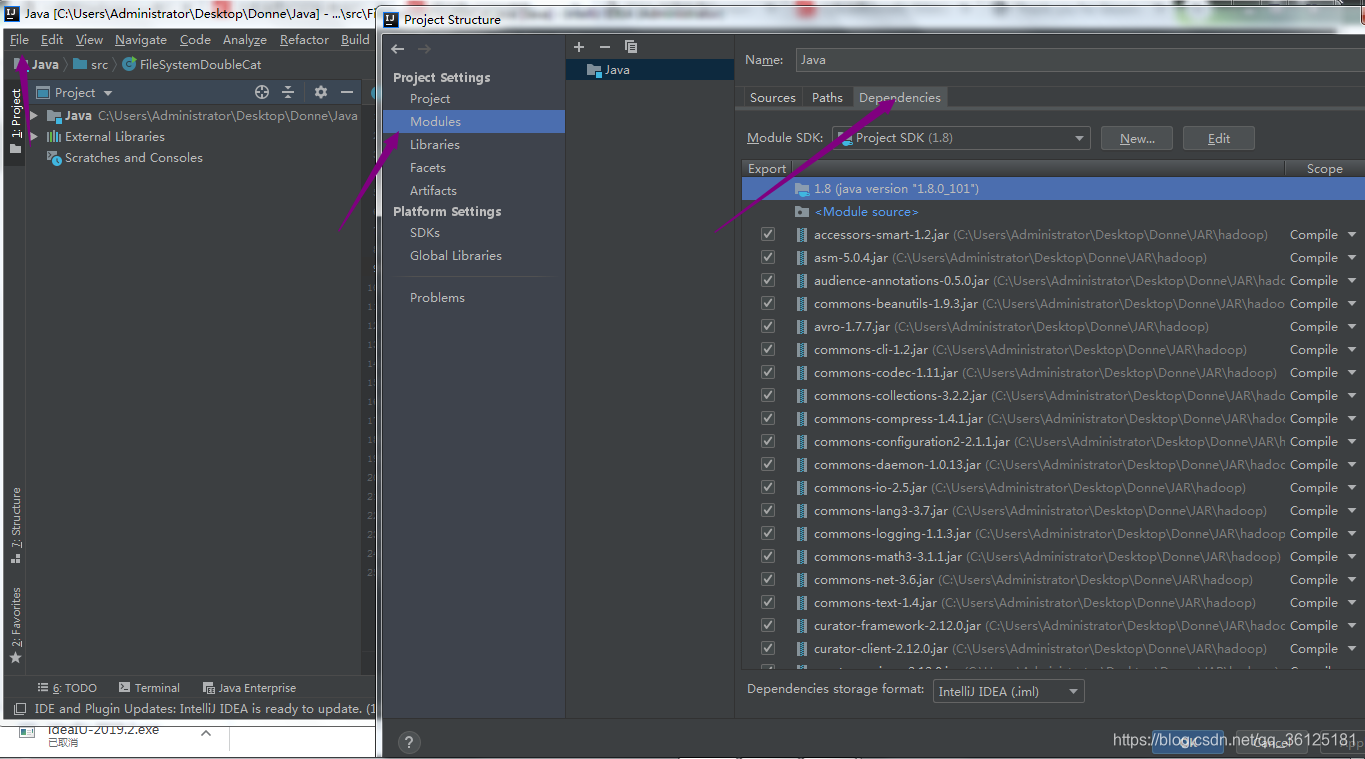Toggle export checkbox for audience-annotations-0.5.0.jar
The image size is (1365, 759).
[x=768, y=281]
